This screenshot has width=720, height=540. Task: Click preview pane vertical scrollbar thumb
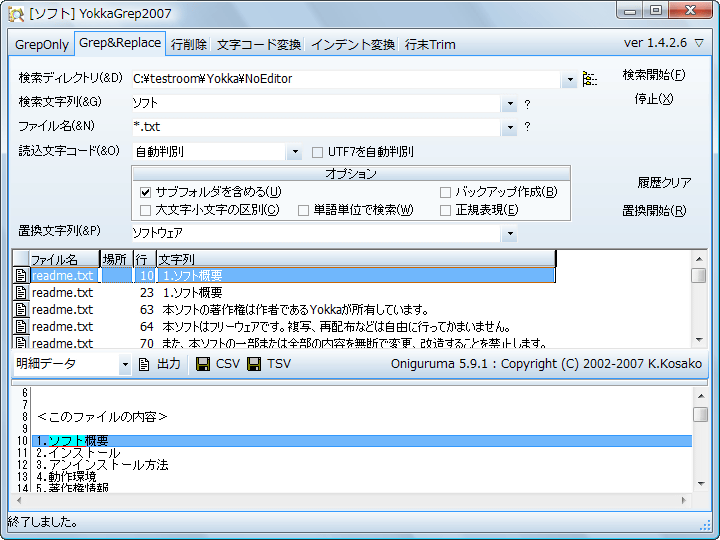point(701,414)
